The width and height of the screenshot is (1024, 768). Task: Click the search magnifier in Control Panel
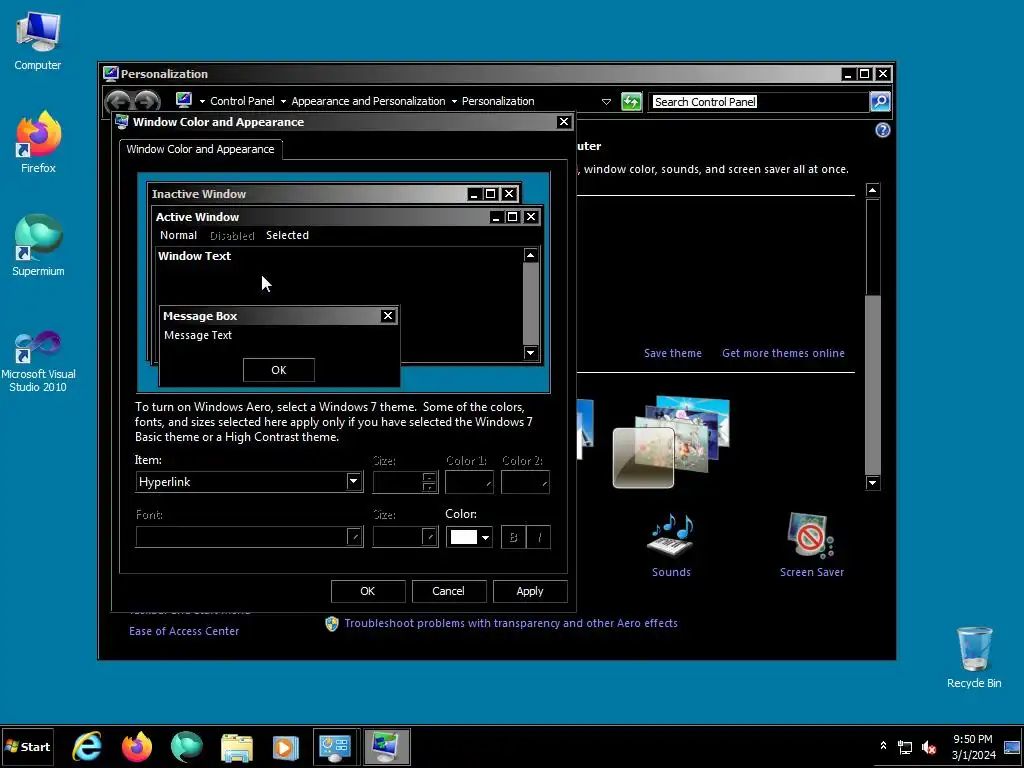click(x=880, y=101)
